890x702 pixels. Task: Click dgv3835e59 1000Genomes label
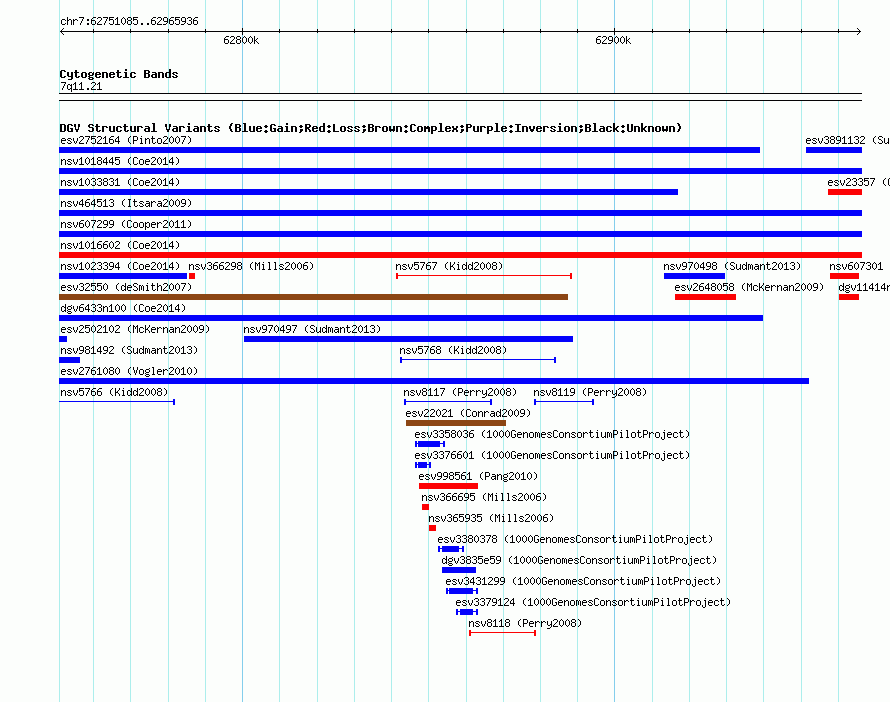(579, 560)
